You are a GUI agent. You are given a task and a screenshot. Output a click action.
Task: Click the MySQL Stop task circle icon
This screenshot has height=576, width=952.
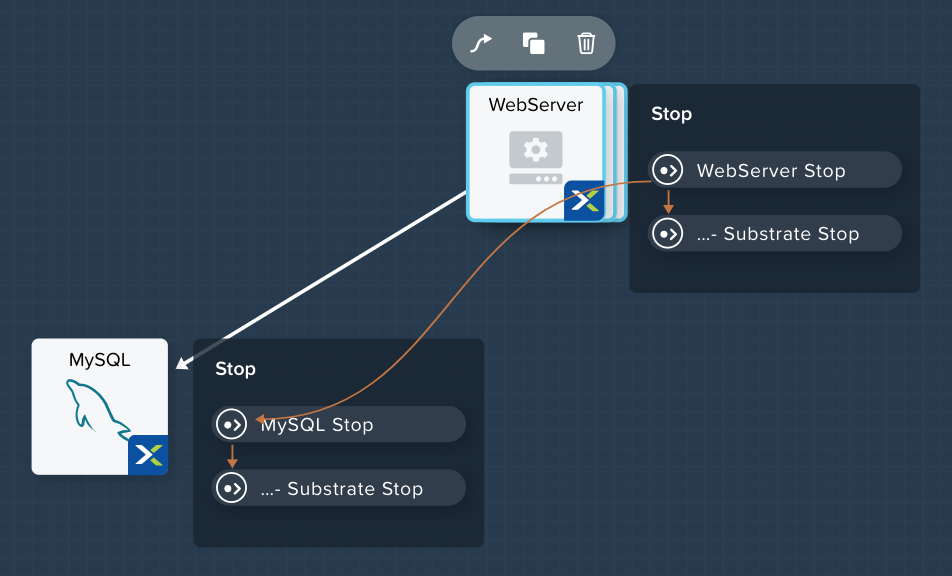coord(231,424)
